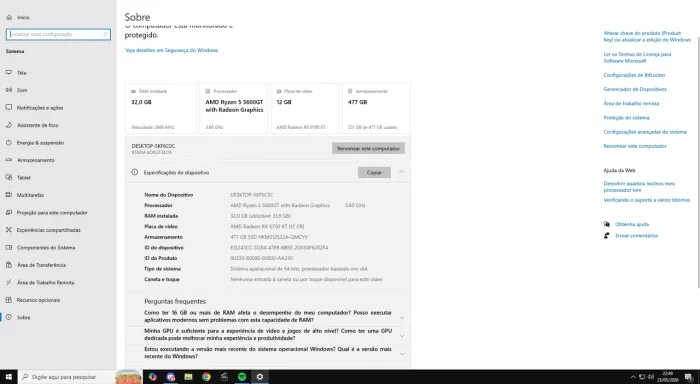This screenshot has height=384, width=700.
Task: Open Verificando o suporte a vários idiomas
Action: pos(646,200)
